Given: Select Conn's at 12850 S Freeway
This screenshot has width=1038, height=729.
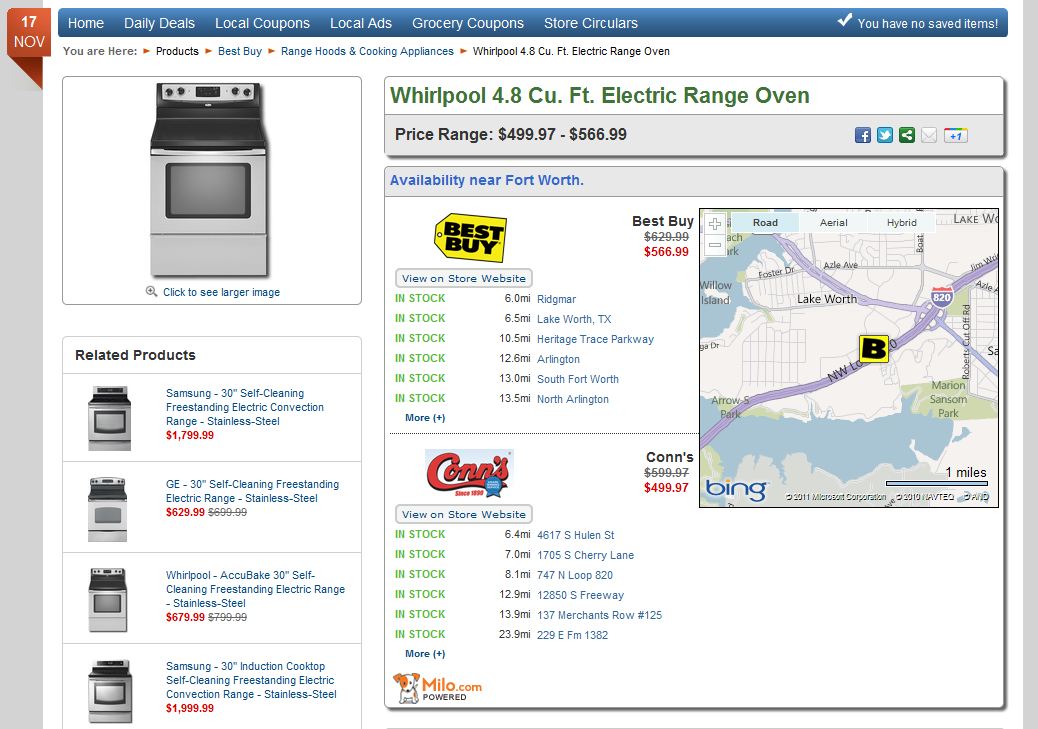Looking at the screenshot, I should pyautogui.click(x=581, y=595).
